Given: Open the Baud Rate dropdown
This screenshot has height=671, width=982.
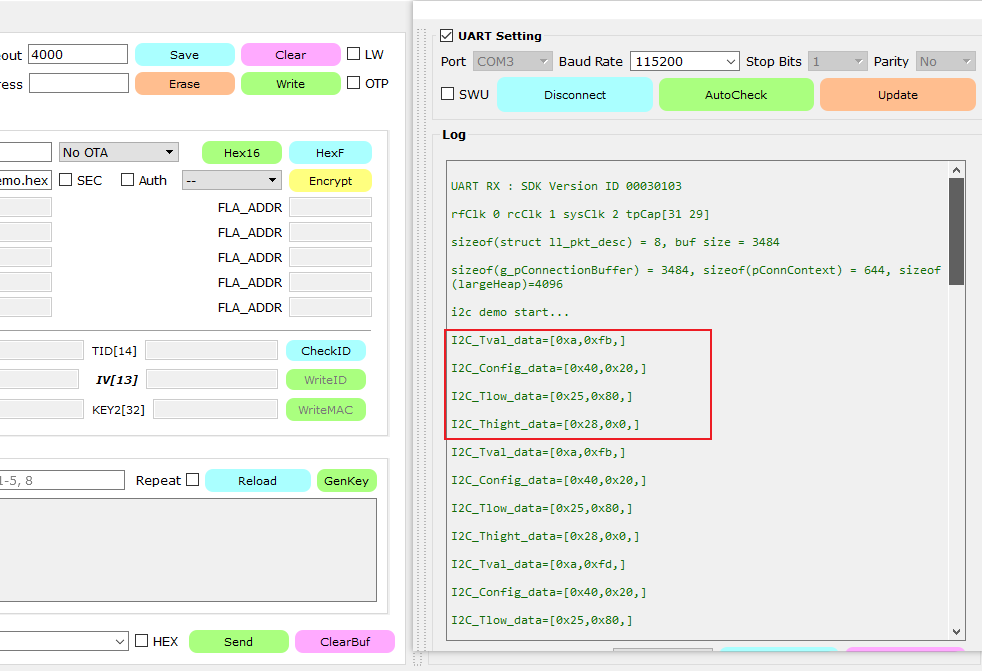Looking at the screenshot, I should click(x=684, y=61).
